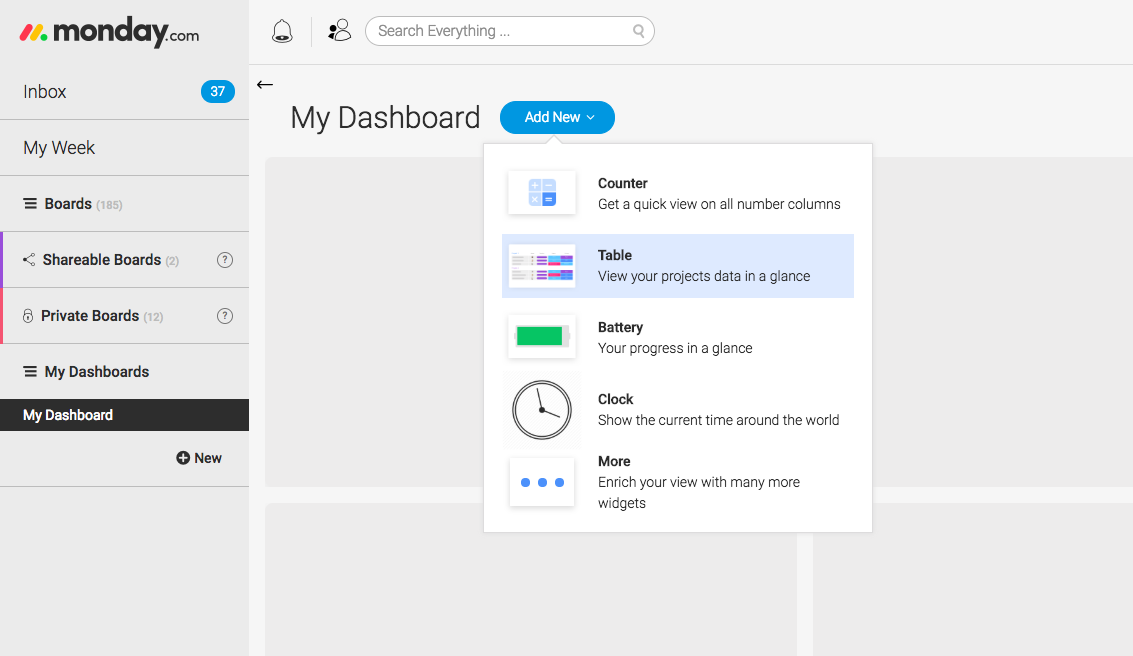Click the 37 inbox count badge
This screenshot has height=656, width=1133.
[217, 91]
